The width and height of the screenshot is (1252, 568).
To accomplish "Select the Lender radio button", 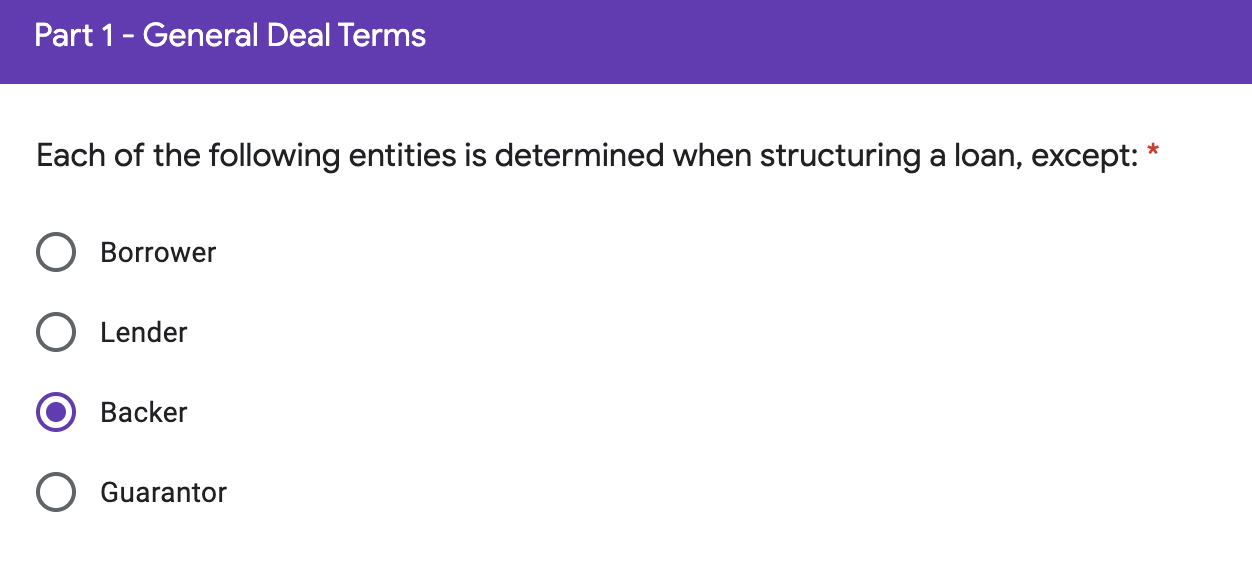I will tap(56, 332).
